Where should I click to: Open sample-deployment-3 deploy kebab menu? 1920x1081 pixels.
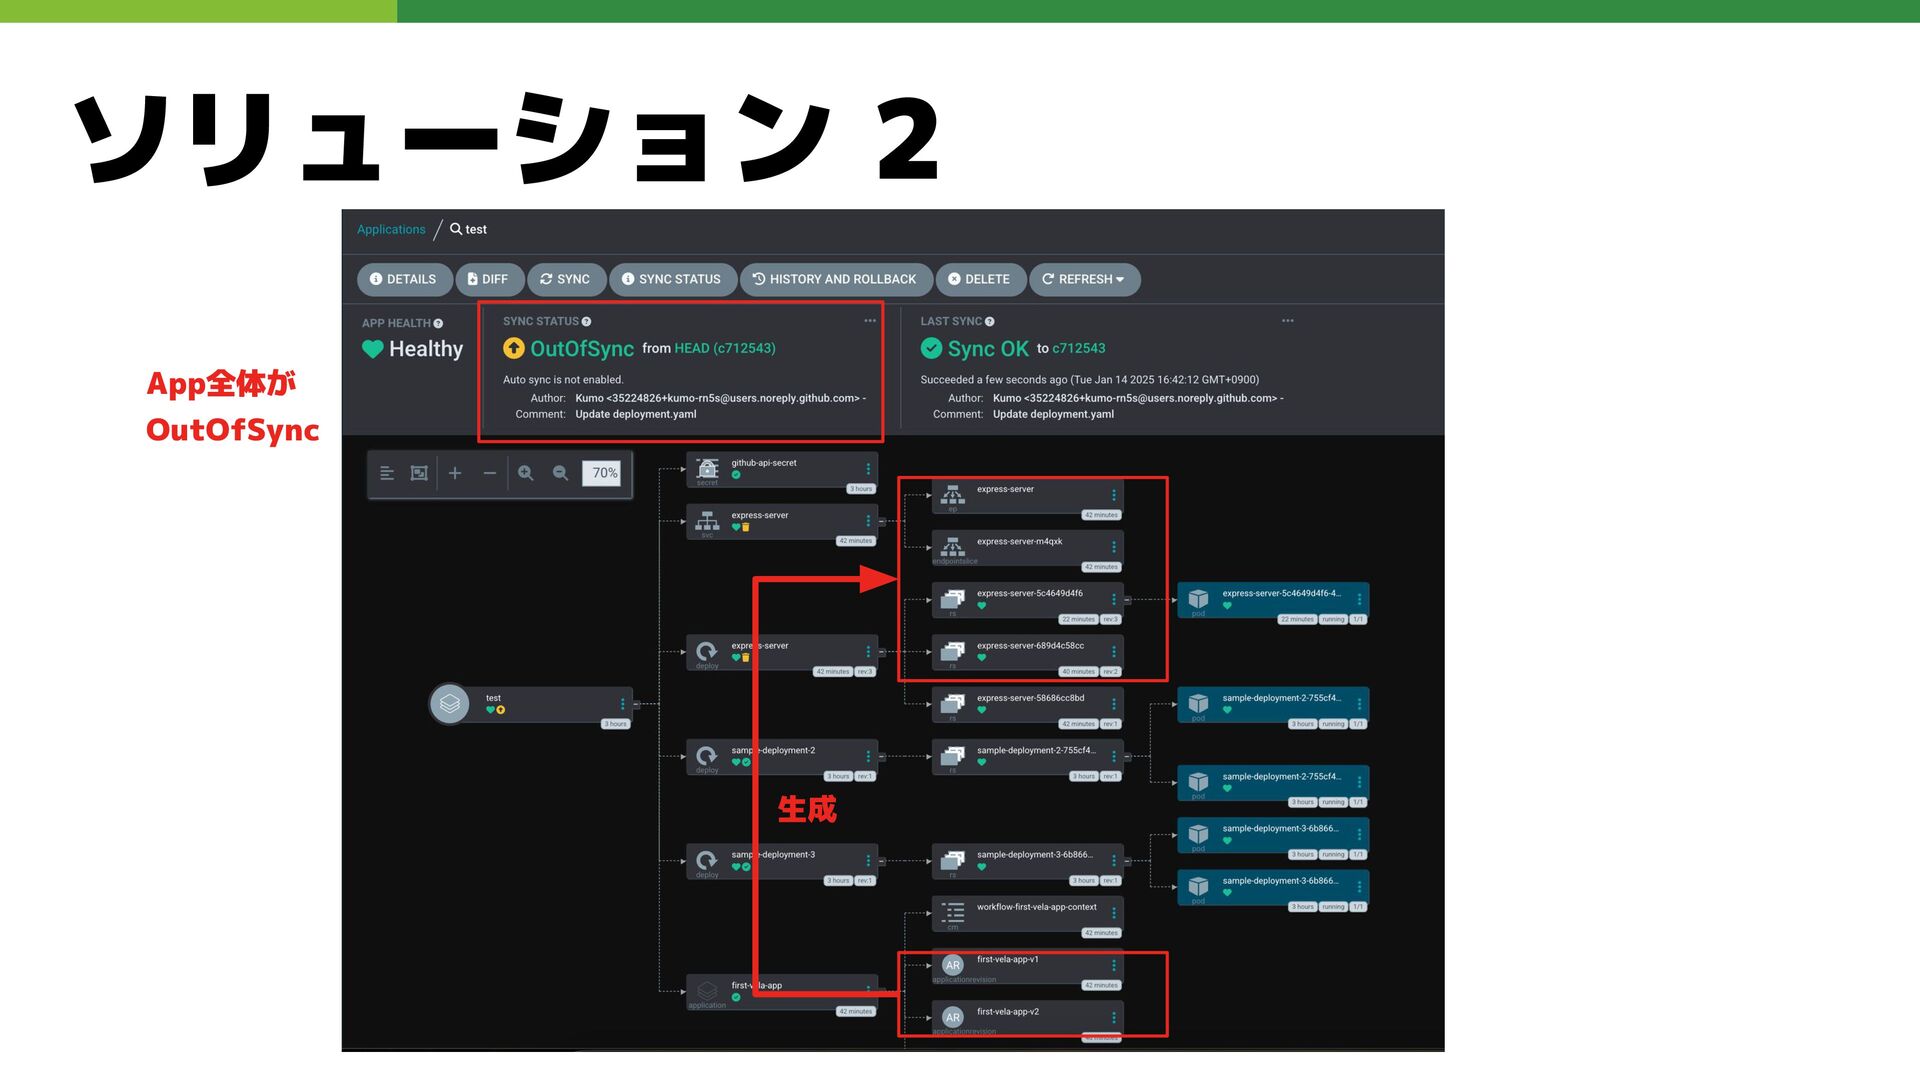coord(868,861)
